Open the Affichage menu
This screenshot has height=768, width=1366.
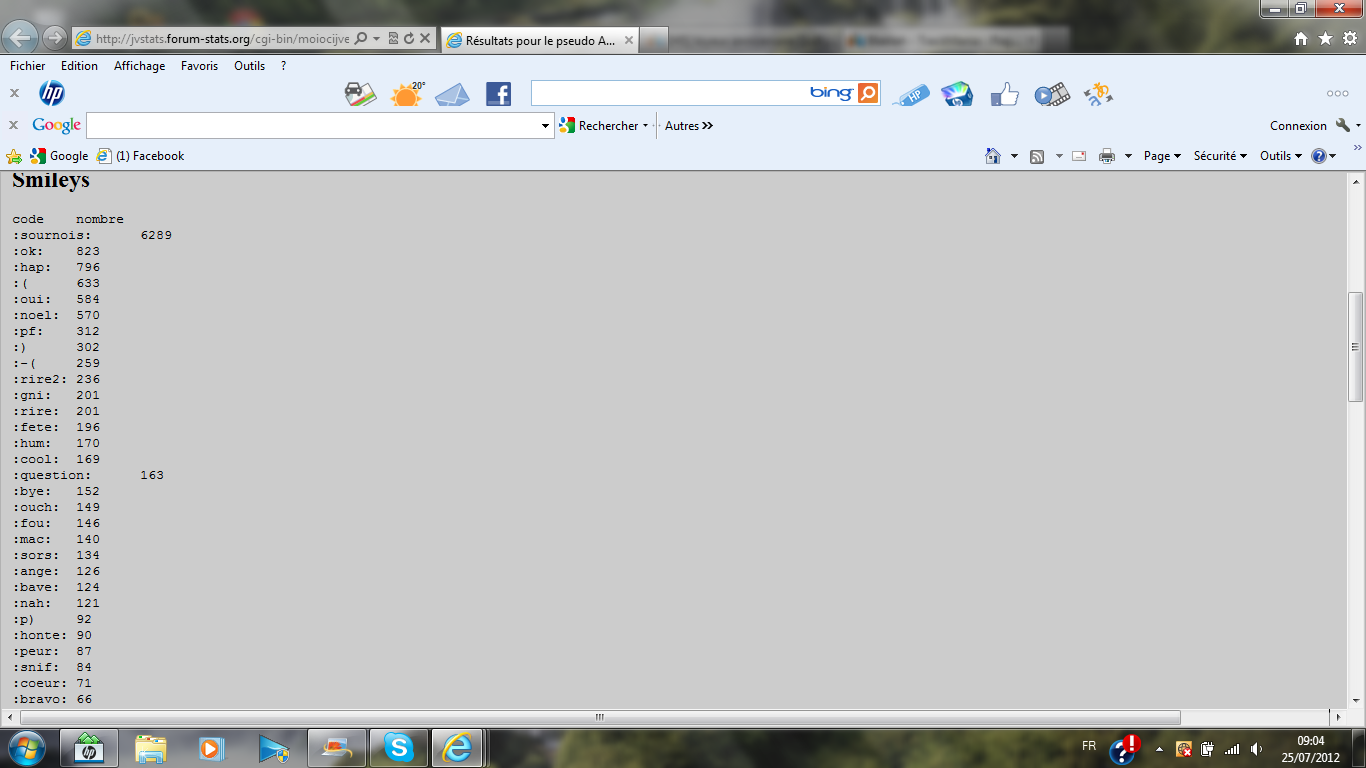click(x=139, y=66)
